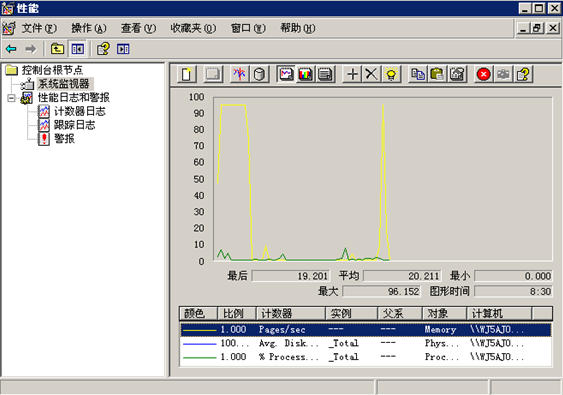Click the Forward arrow in the toolbar
563x395 pixels.
click(31, 49)
